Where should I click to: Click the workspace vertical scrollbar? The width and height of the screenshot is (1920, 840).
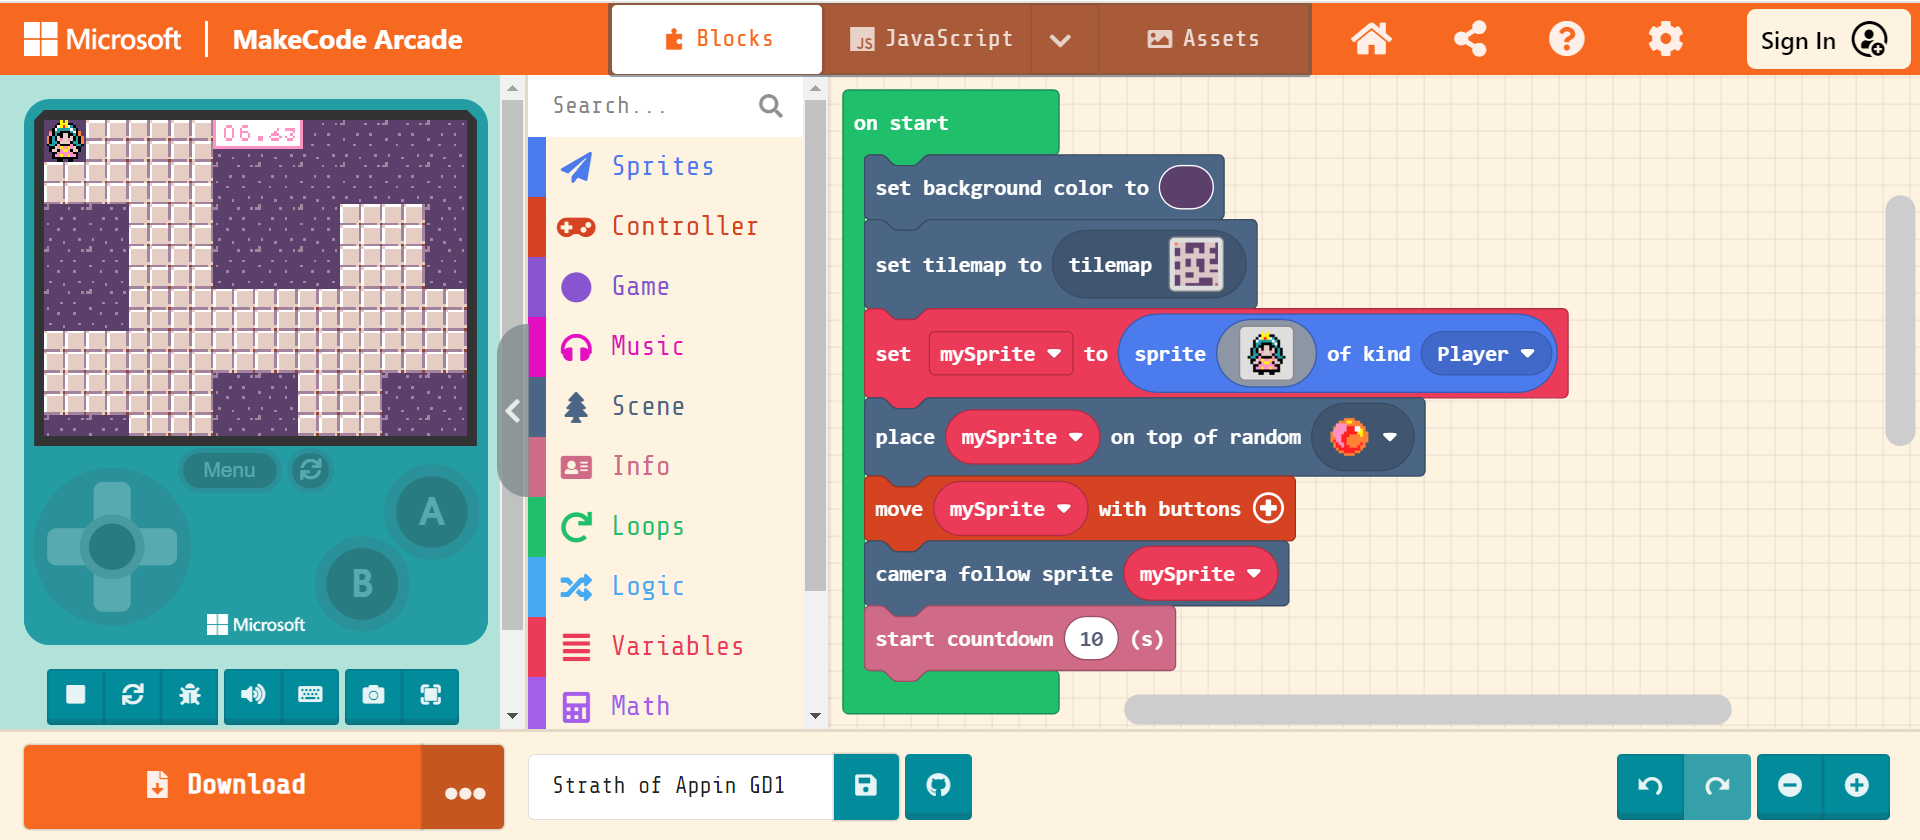coord(1899,320)
